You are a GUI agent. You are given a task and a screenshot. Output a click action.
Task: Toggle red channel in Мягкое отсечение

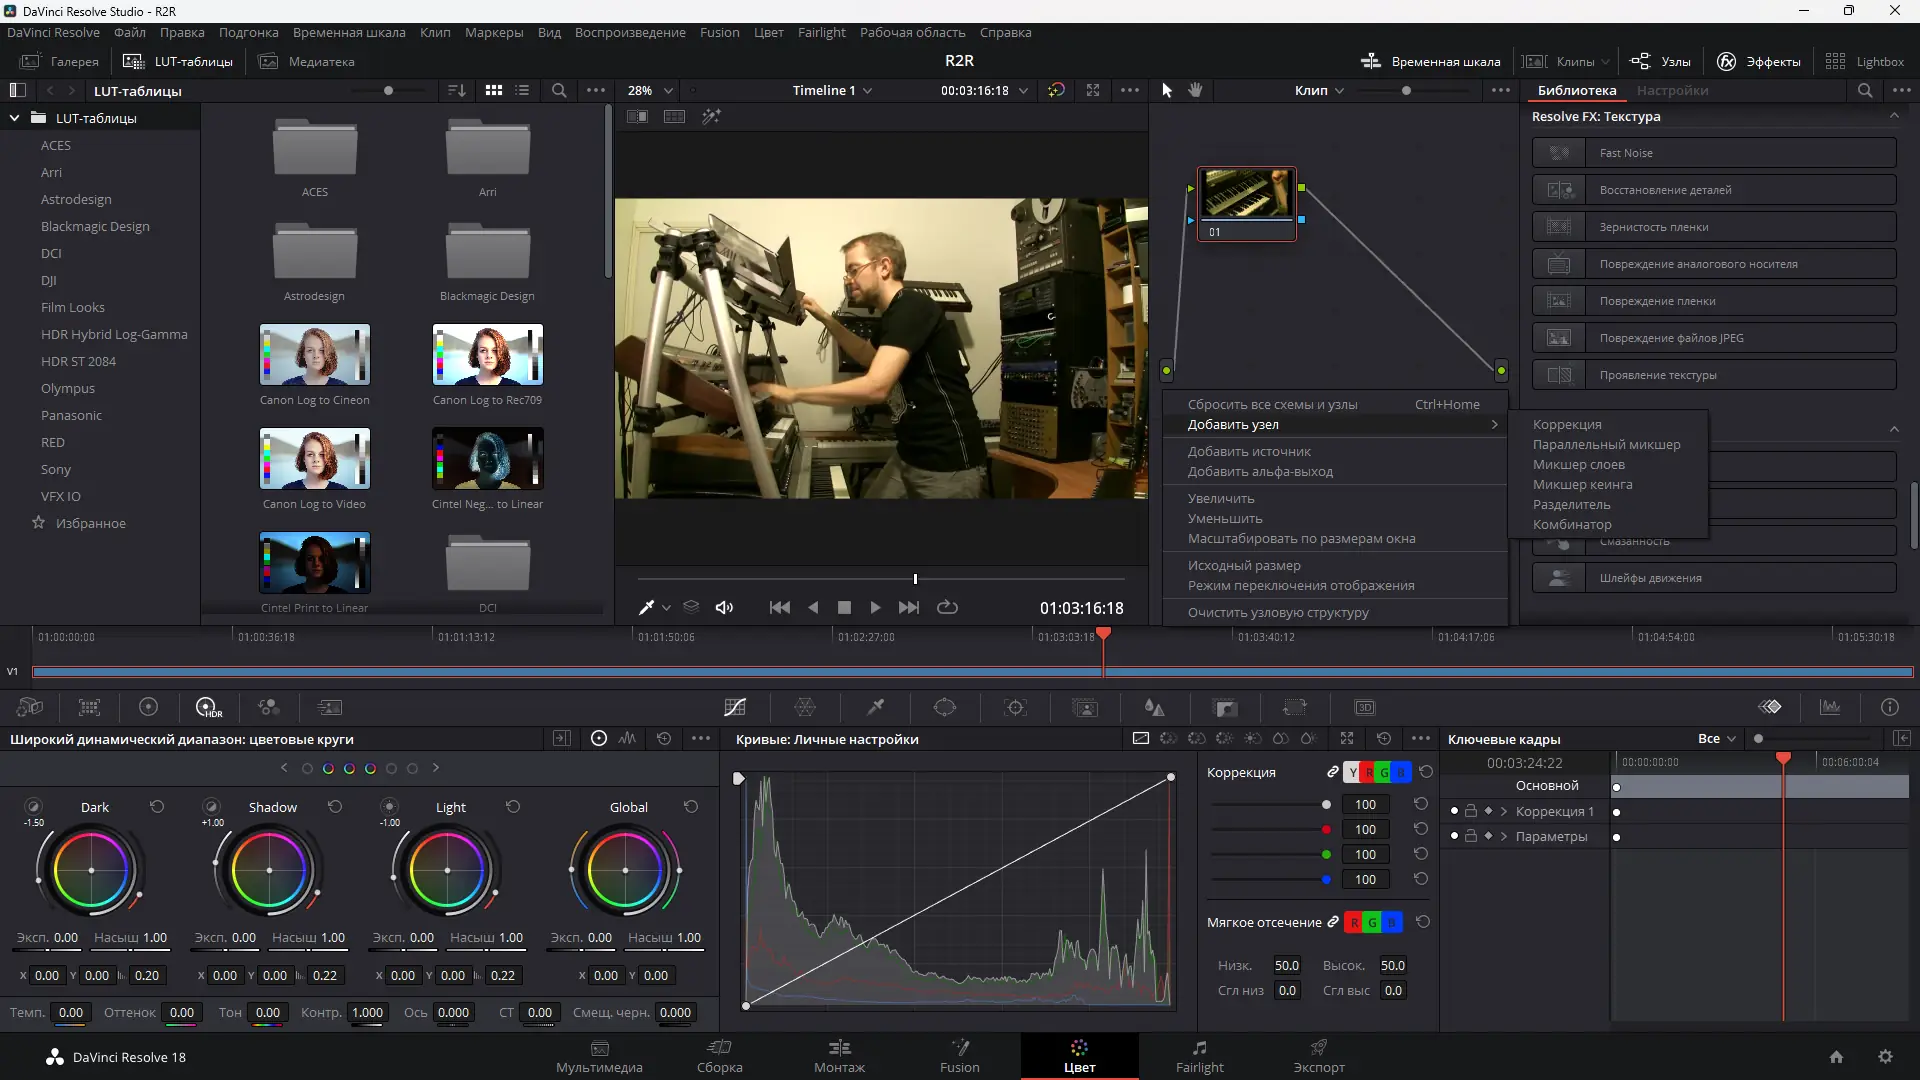[x=1354, y=922]
